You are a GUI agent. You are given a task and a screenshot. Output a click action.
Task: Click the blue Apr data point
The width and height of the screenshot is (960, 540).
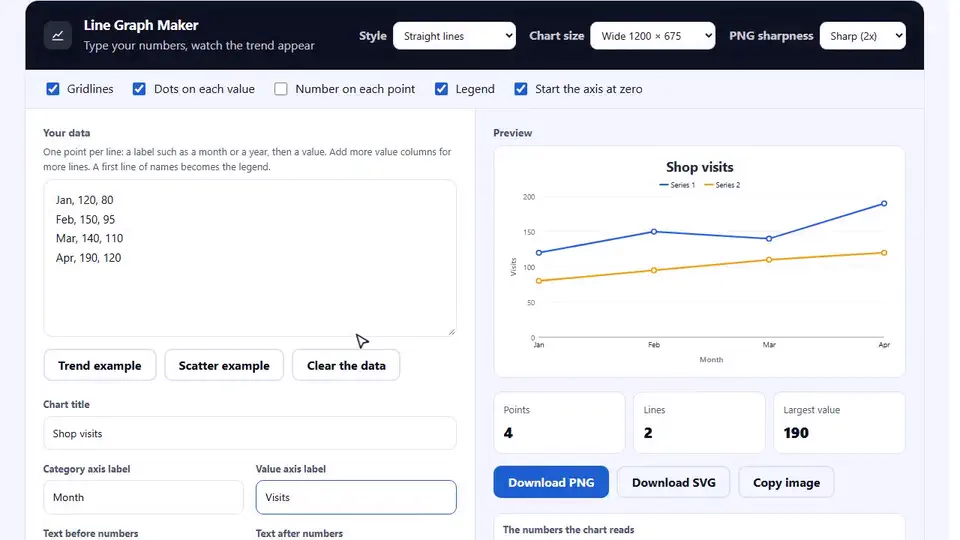(884, 203)
